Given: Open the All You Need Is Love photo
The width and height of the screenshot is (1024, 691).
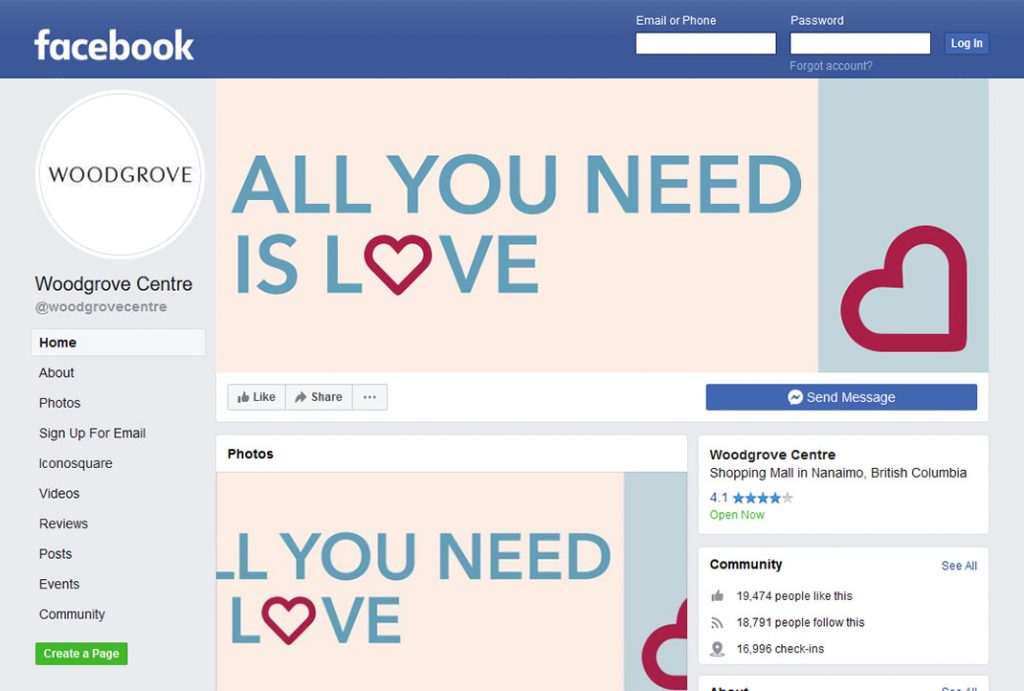Looking at the screenshot, I should click(x=451, y=581).
